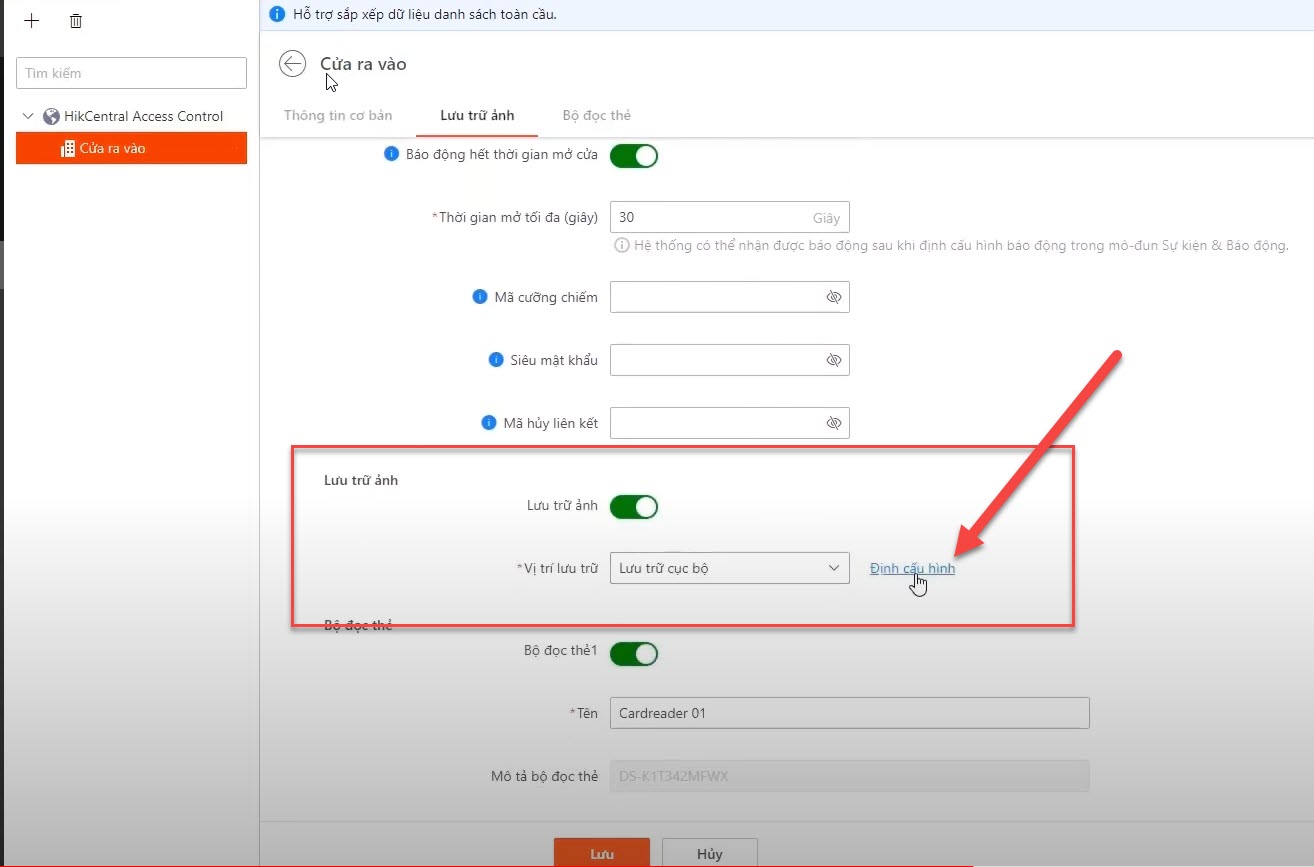Reveal Mã hủy liên kết with eye icon
1314x867 pixels.
[834, 424]
